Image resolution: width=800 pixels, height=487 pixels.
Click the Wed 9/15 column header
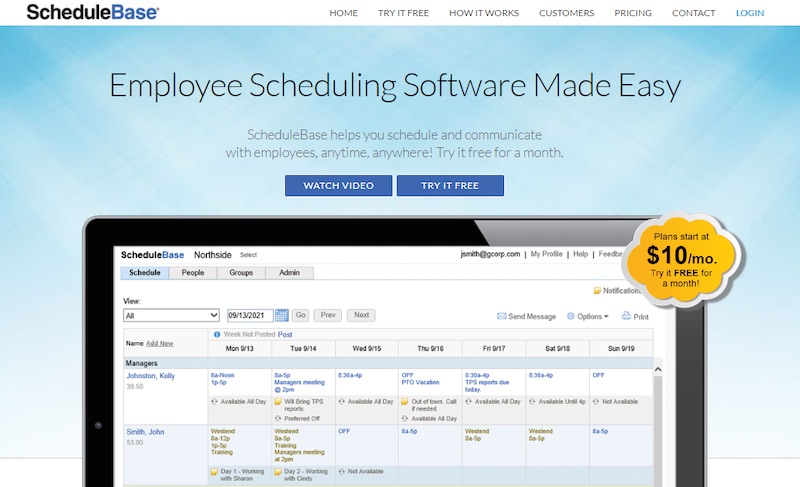click(x=367, y=349)
